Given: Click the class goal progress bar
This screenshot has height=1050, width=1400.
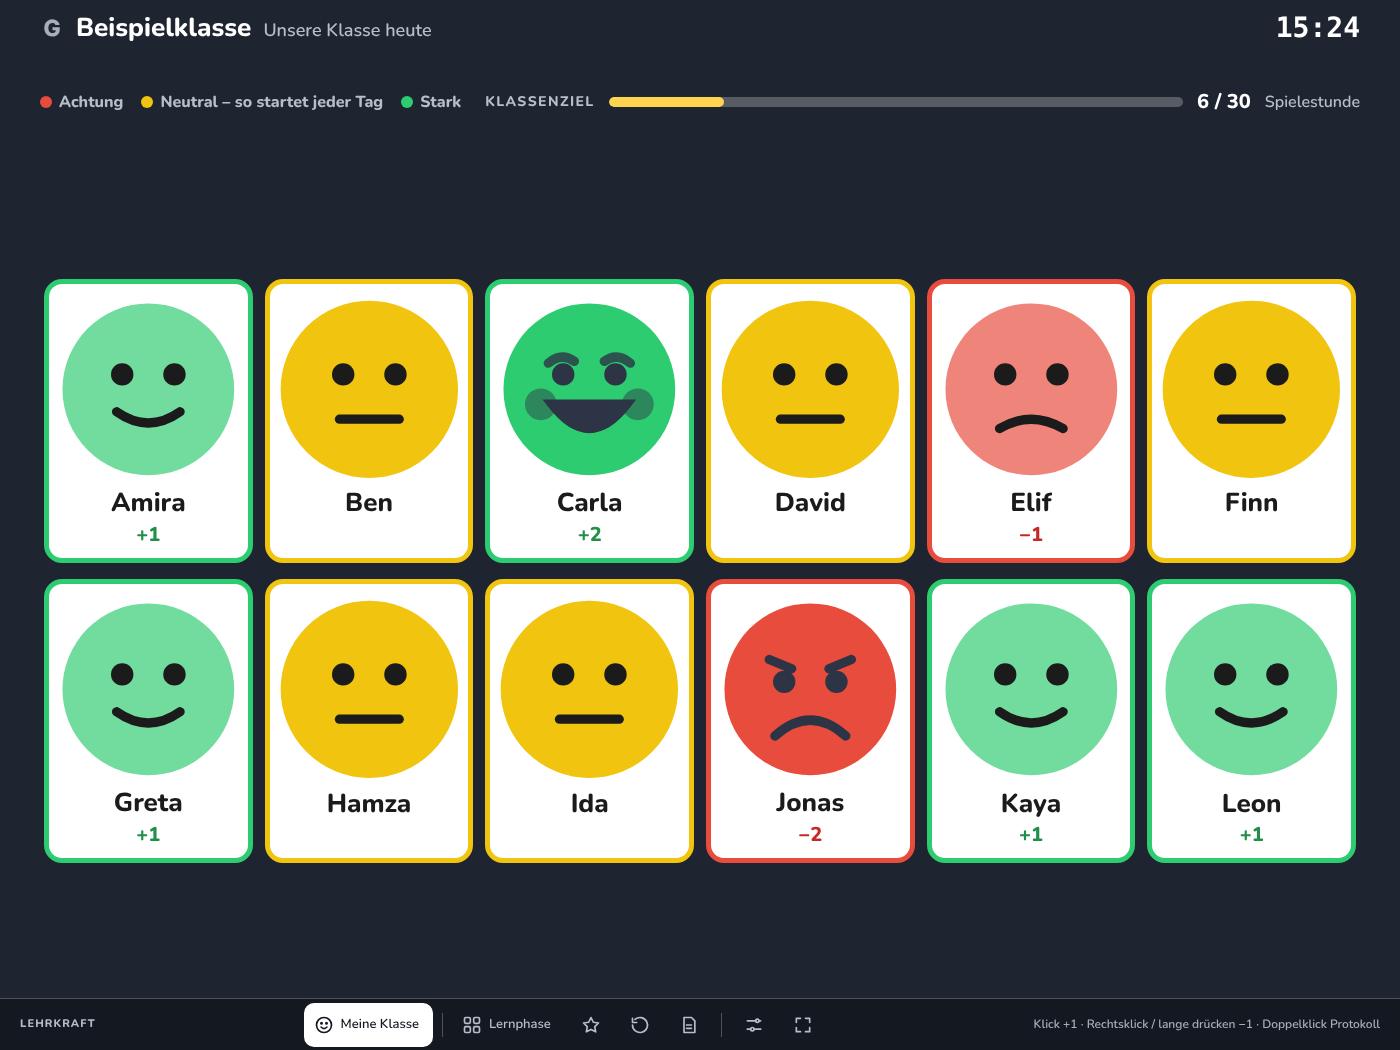Looking at the screenshot, I should pos(896,102).
